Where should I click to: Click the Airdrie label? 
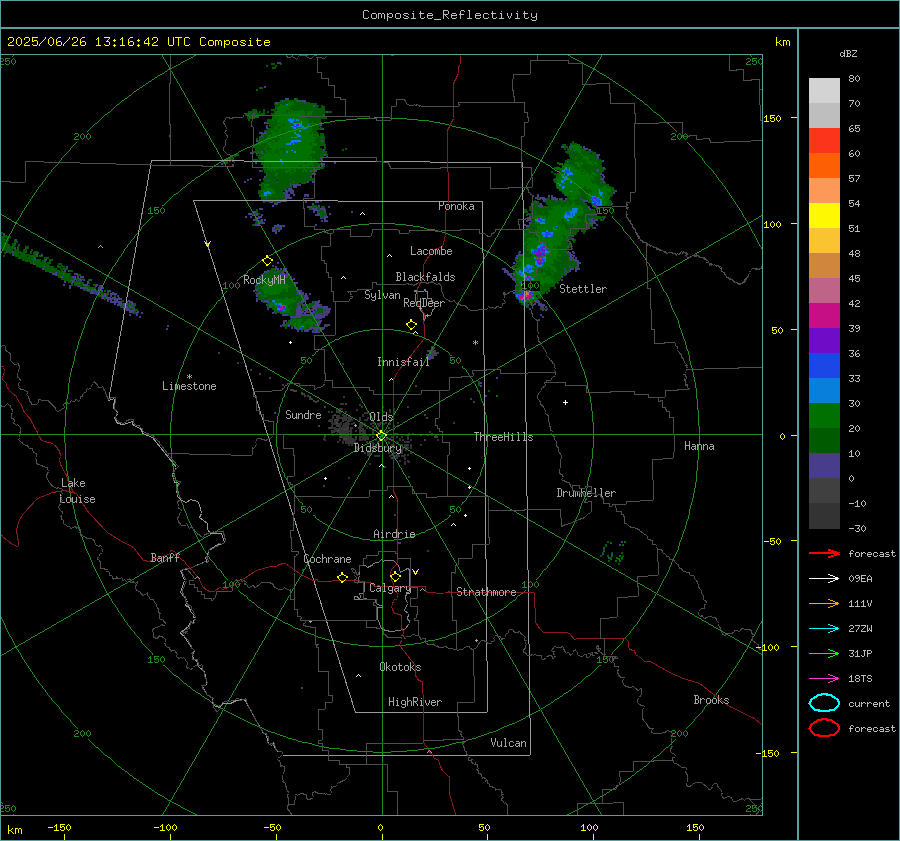point(394,534)
